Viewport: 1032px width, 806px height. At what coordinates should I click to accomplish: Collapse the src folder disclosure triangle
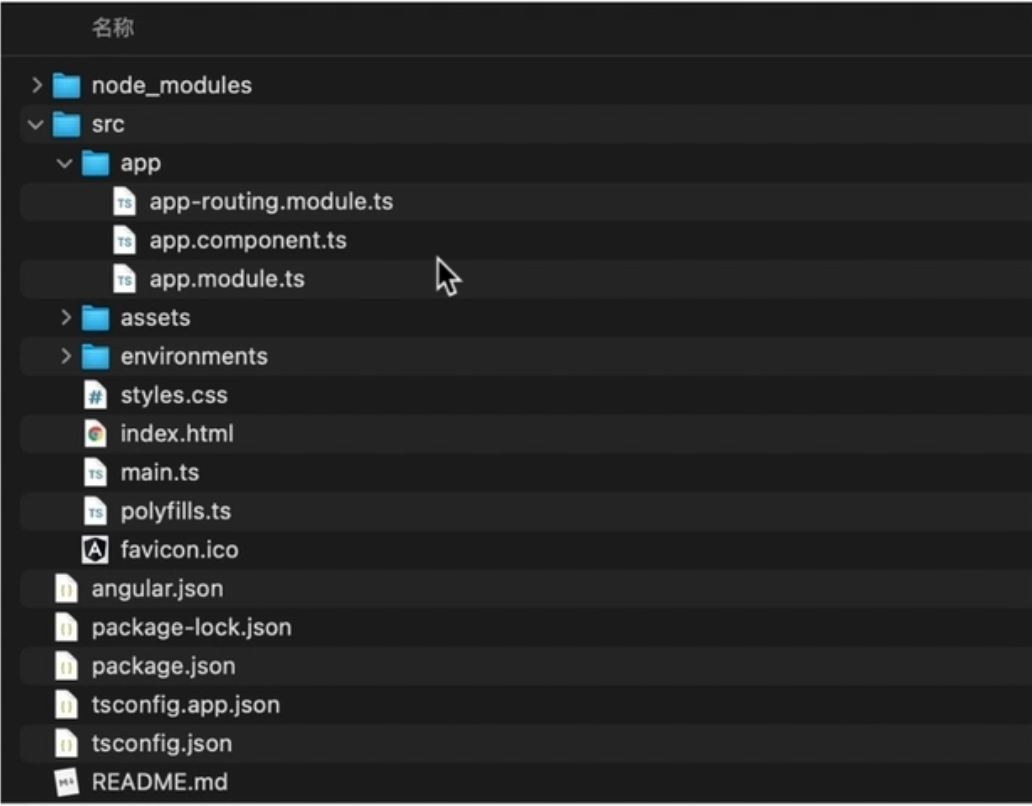(x=35, y=123)
